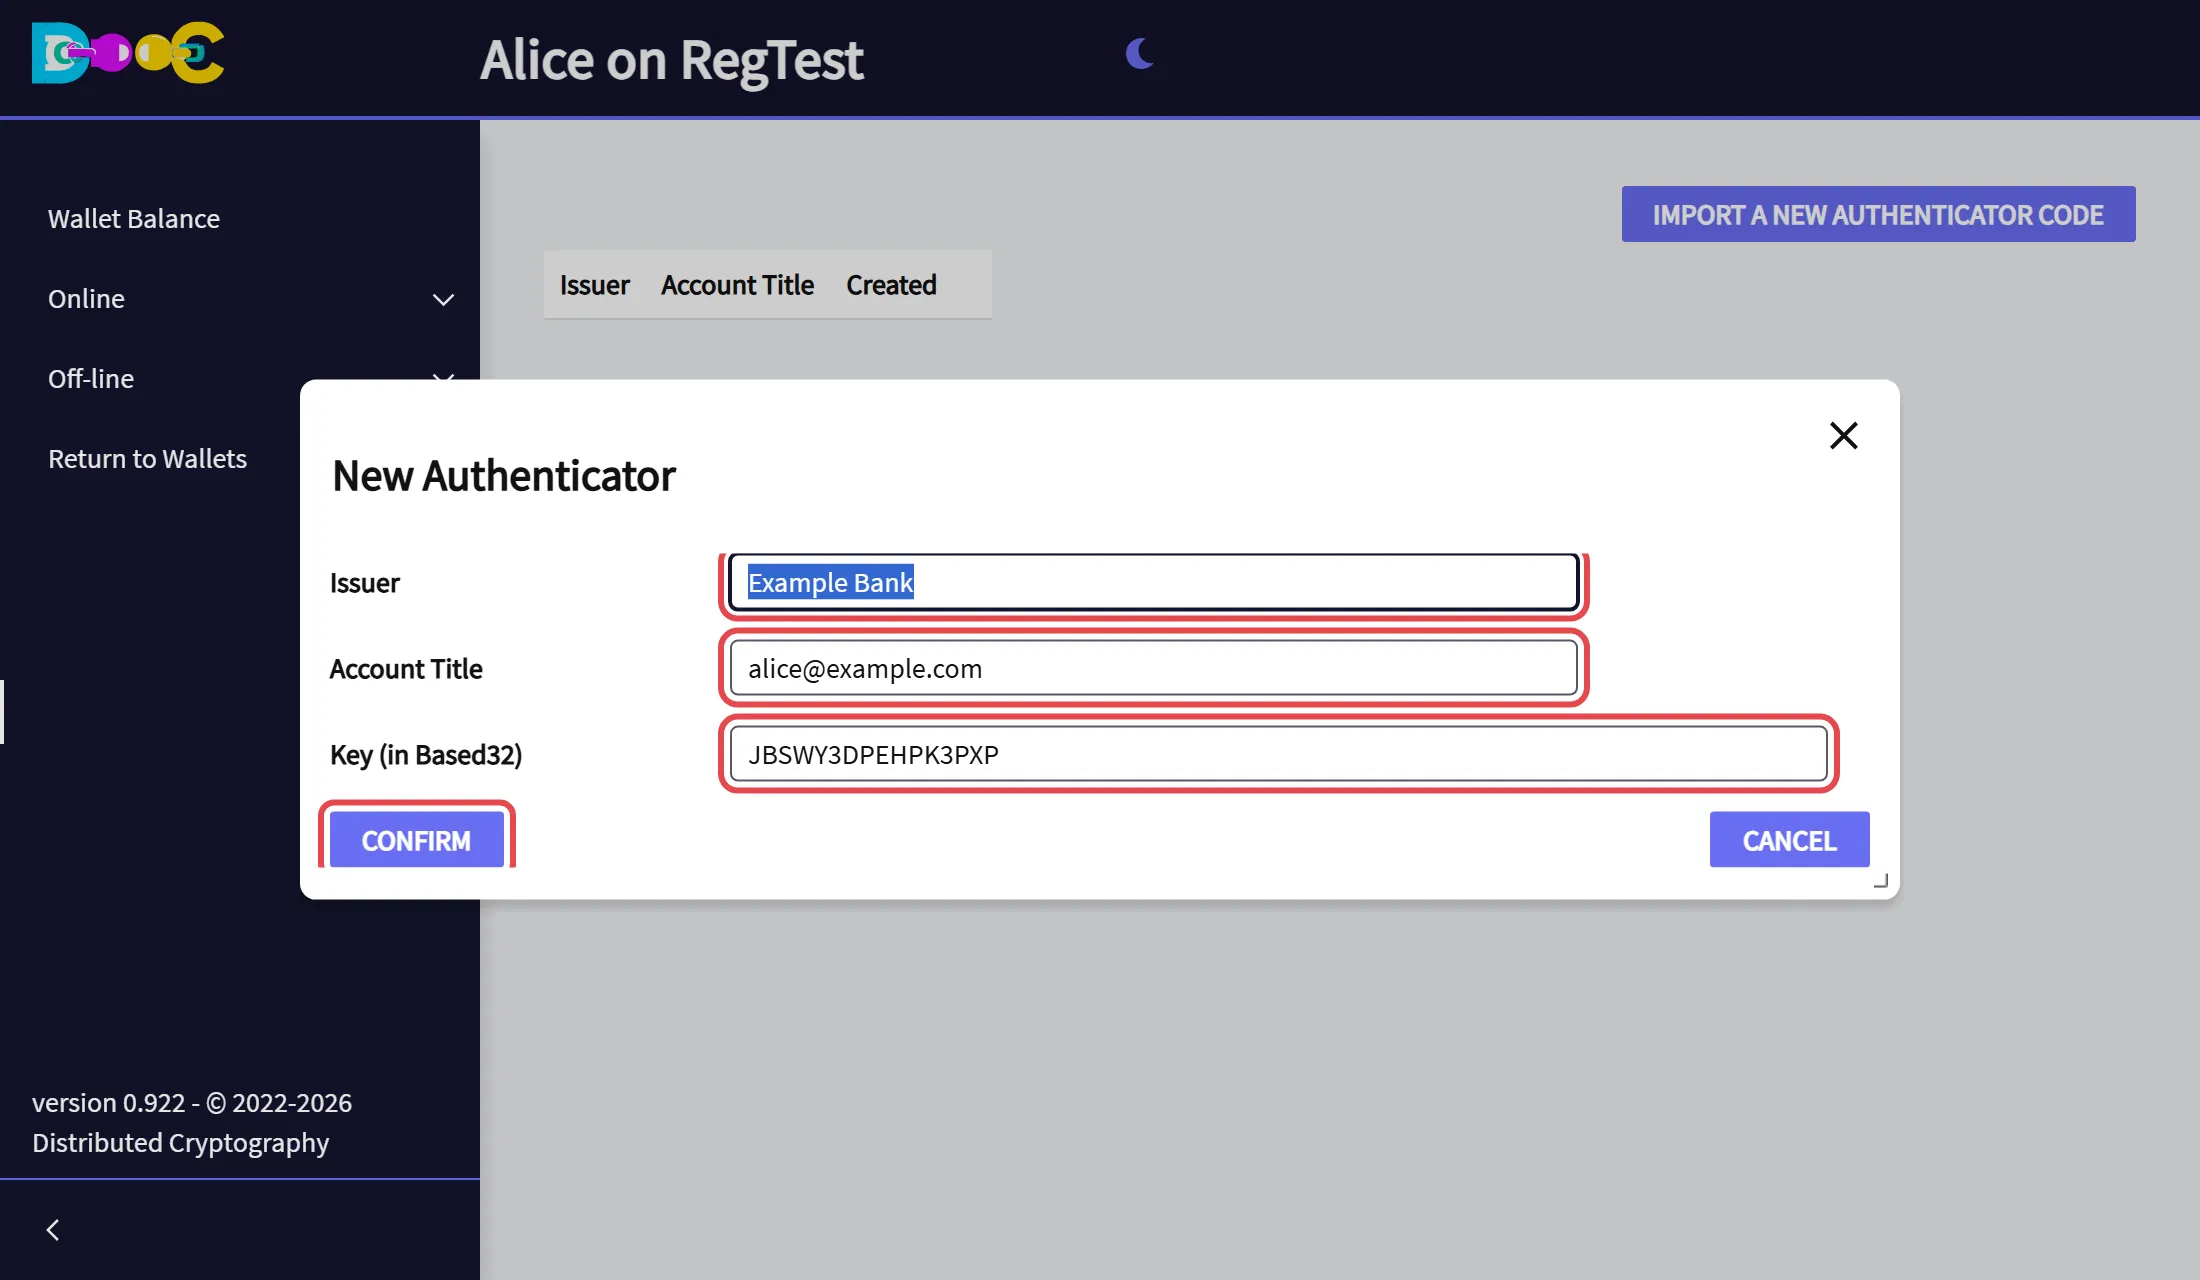The image size is (2200, 1280).
Task: Click Import a New Authenticator Code
Action: coord(1878,214)
